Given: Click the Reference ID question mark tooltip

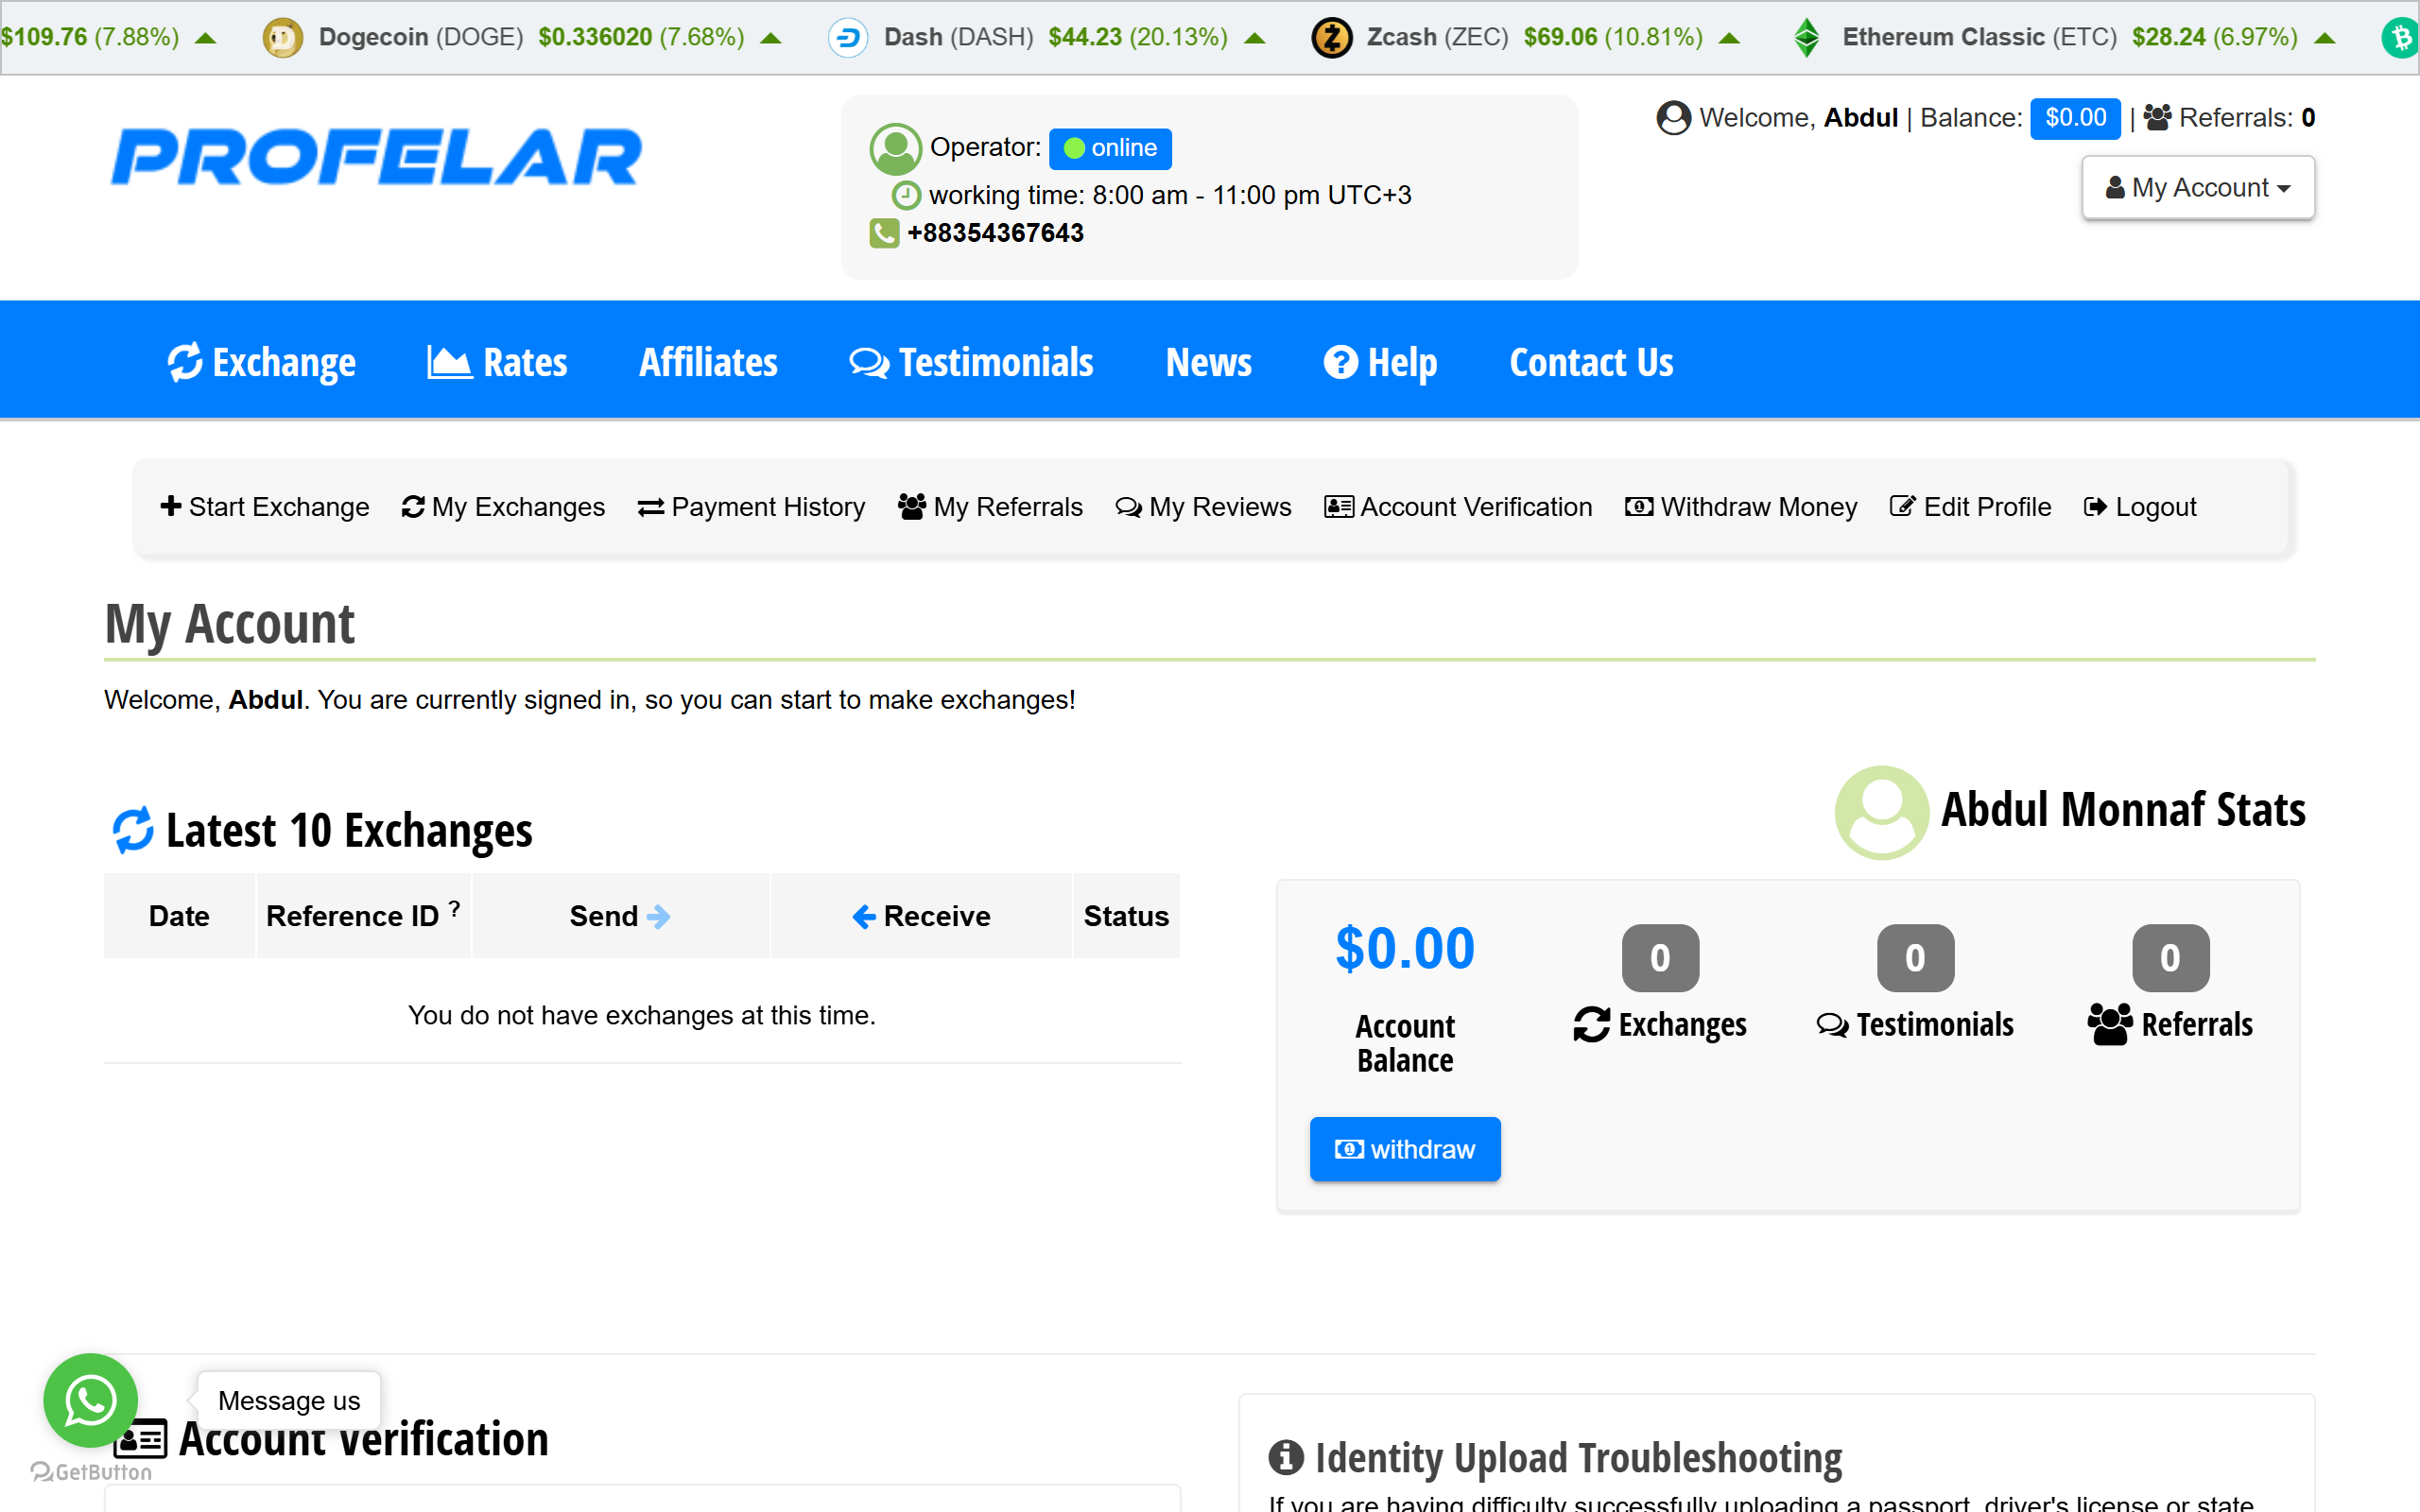Looking at the screenshot, I should pos(454,908).
